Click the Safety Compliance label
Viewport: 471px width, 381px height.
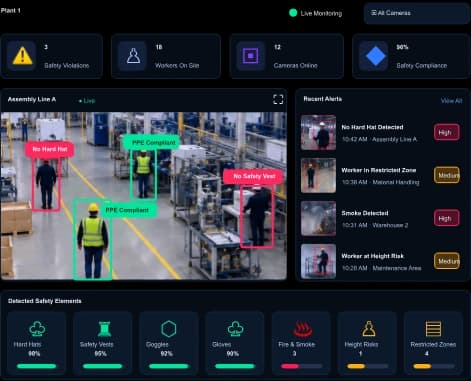[422, 66]
